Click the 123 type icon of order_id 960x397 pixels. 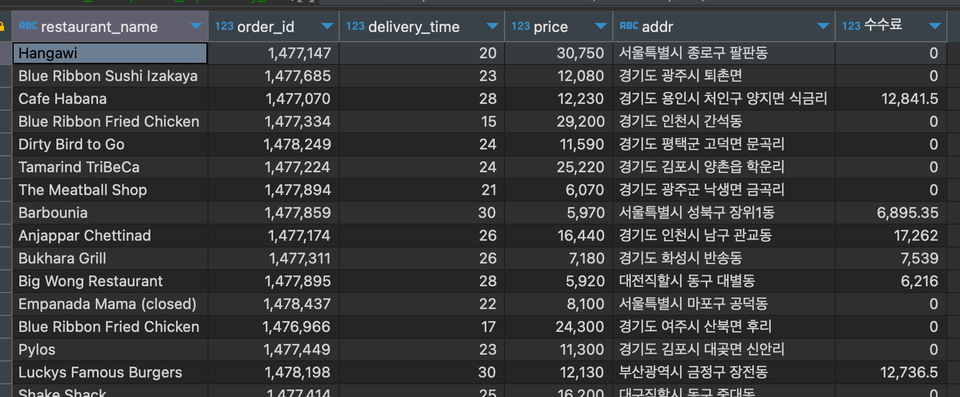pos(224,26)
